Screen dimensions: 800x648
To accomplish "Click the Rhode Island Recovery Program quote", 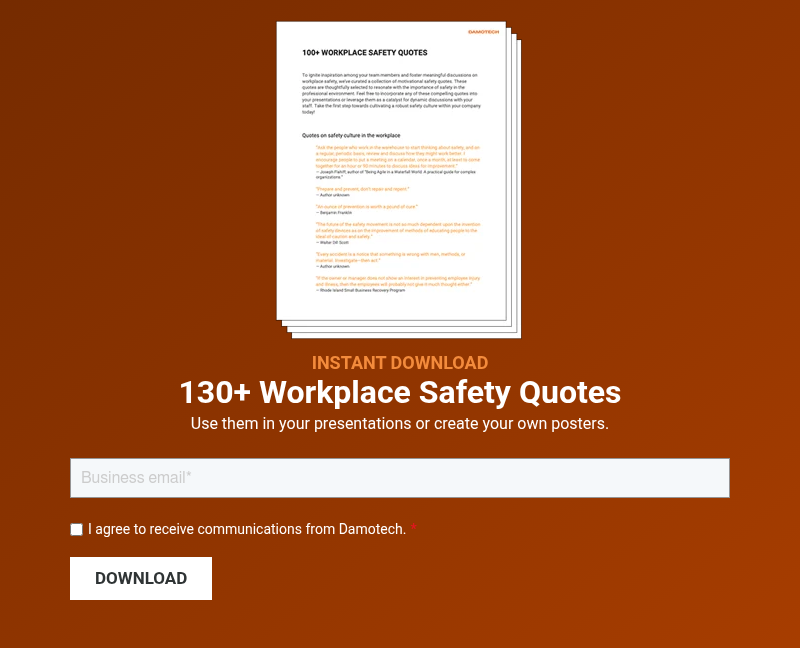I will 392,282.
